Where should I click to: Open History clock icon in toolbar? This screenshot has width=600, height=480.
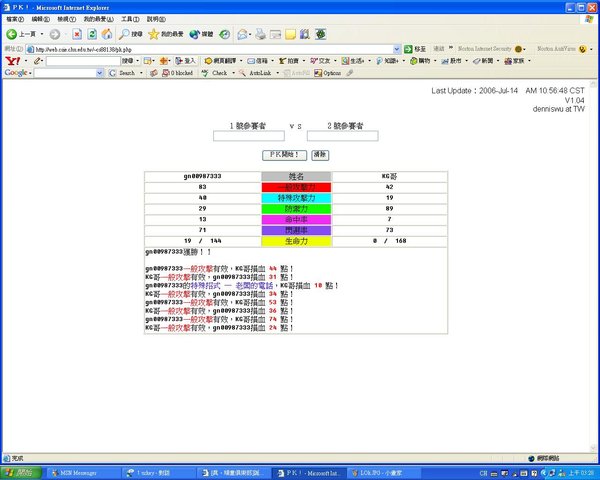point(225,34)
